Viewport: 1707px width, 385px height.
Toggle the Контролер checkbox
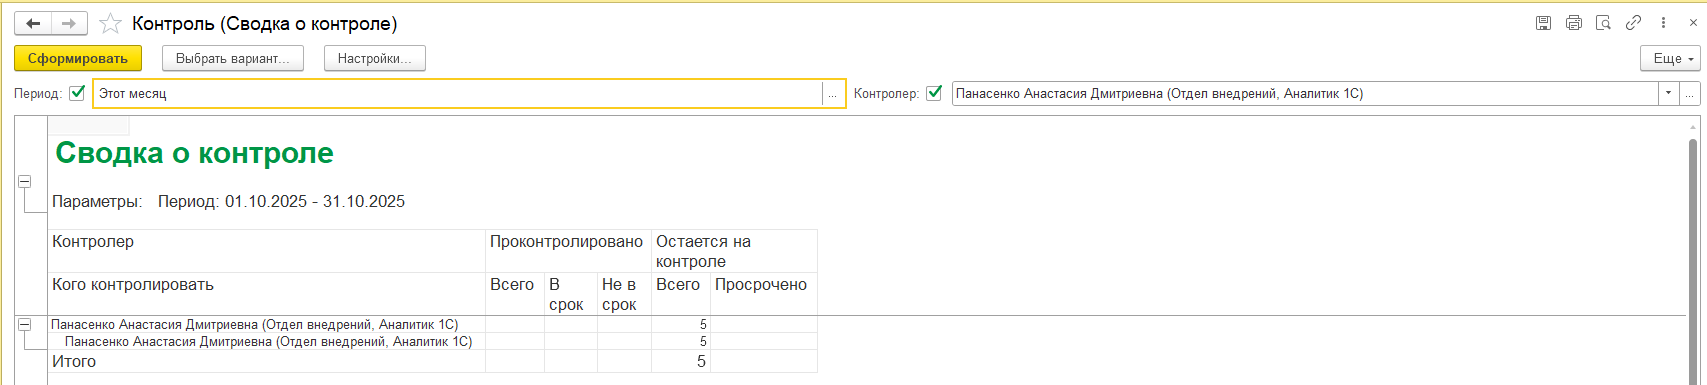[x=935, y=93]
